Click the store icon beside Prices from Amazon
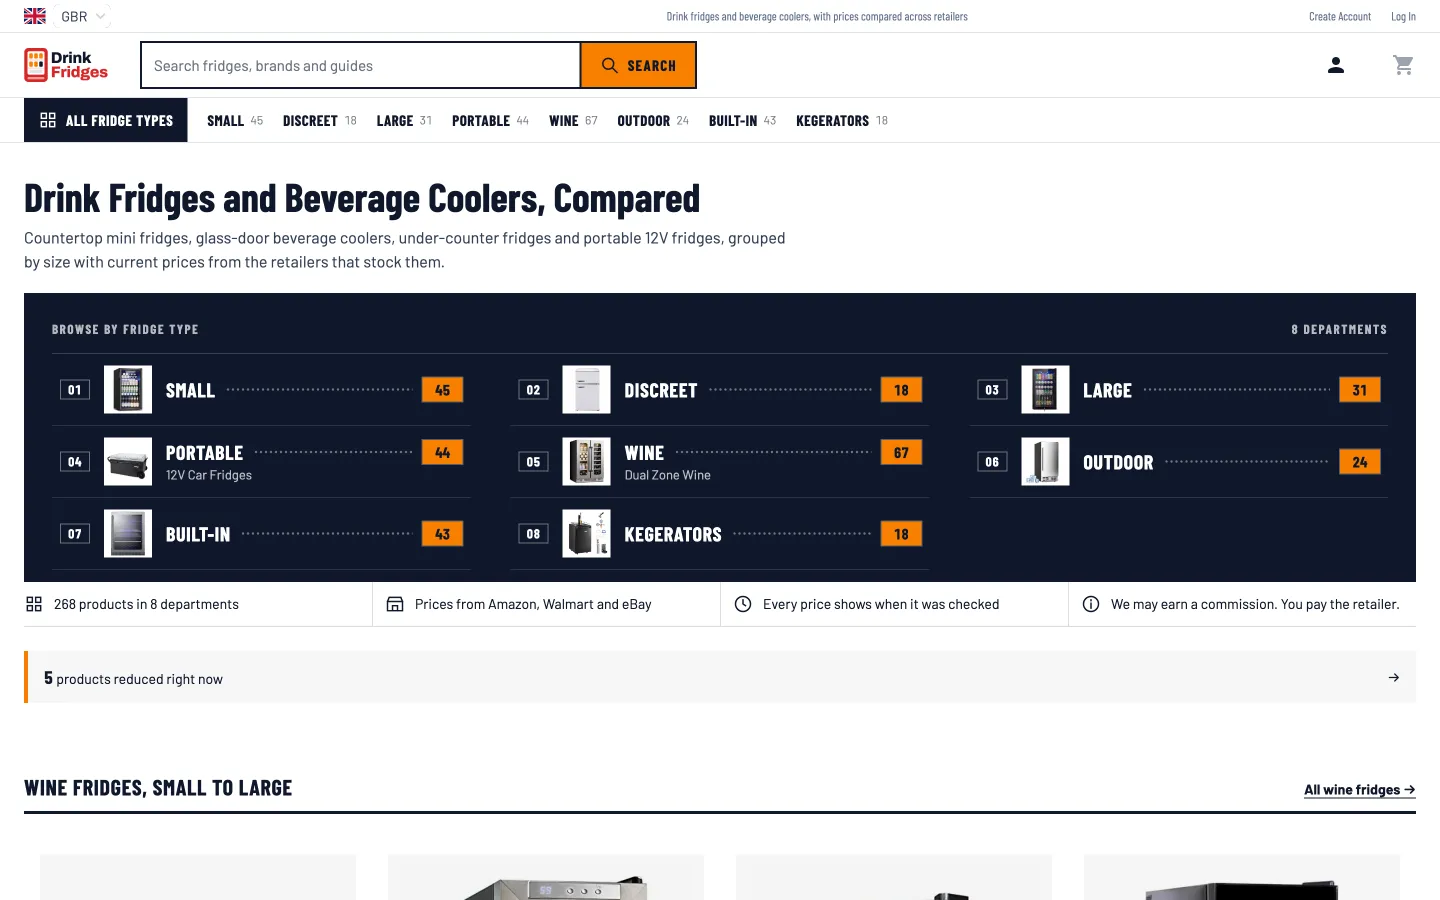 [x=395, y=604]
